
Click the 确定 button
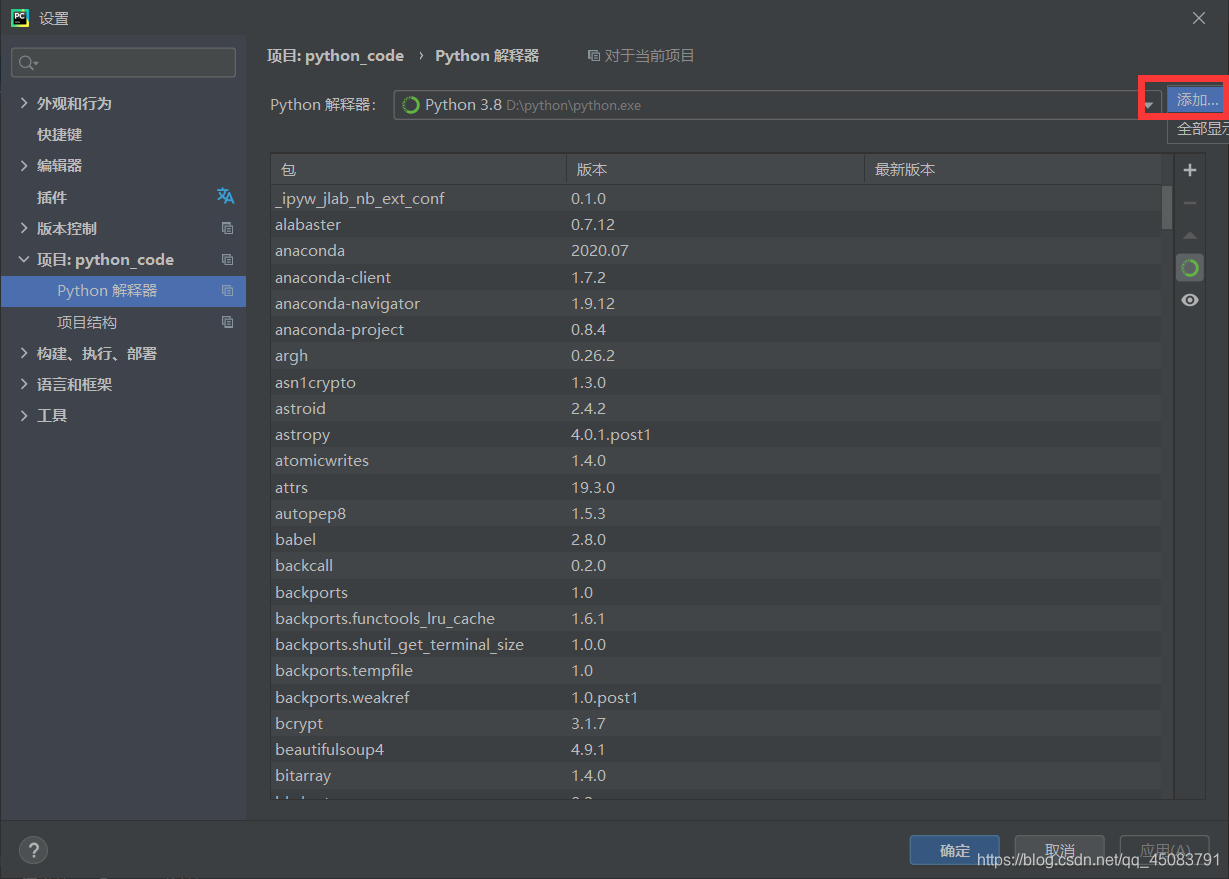(x=955, y=850)
